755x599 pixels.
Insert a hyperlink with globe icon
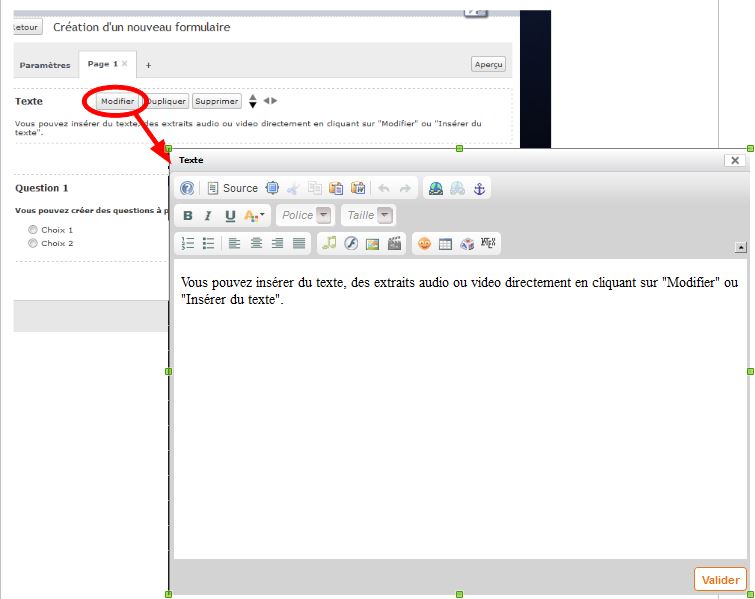[x=435, y=188]
